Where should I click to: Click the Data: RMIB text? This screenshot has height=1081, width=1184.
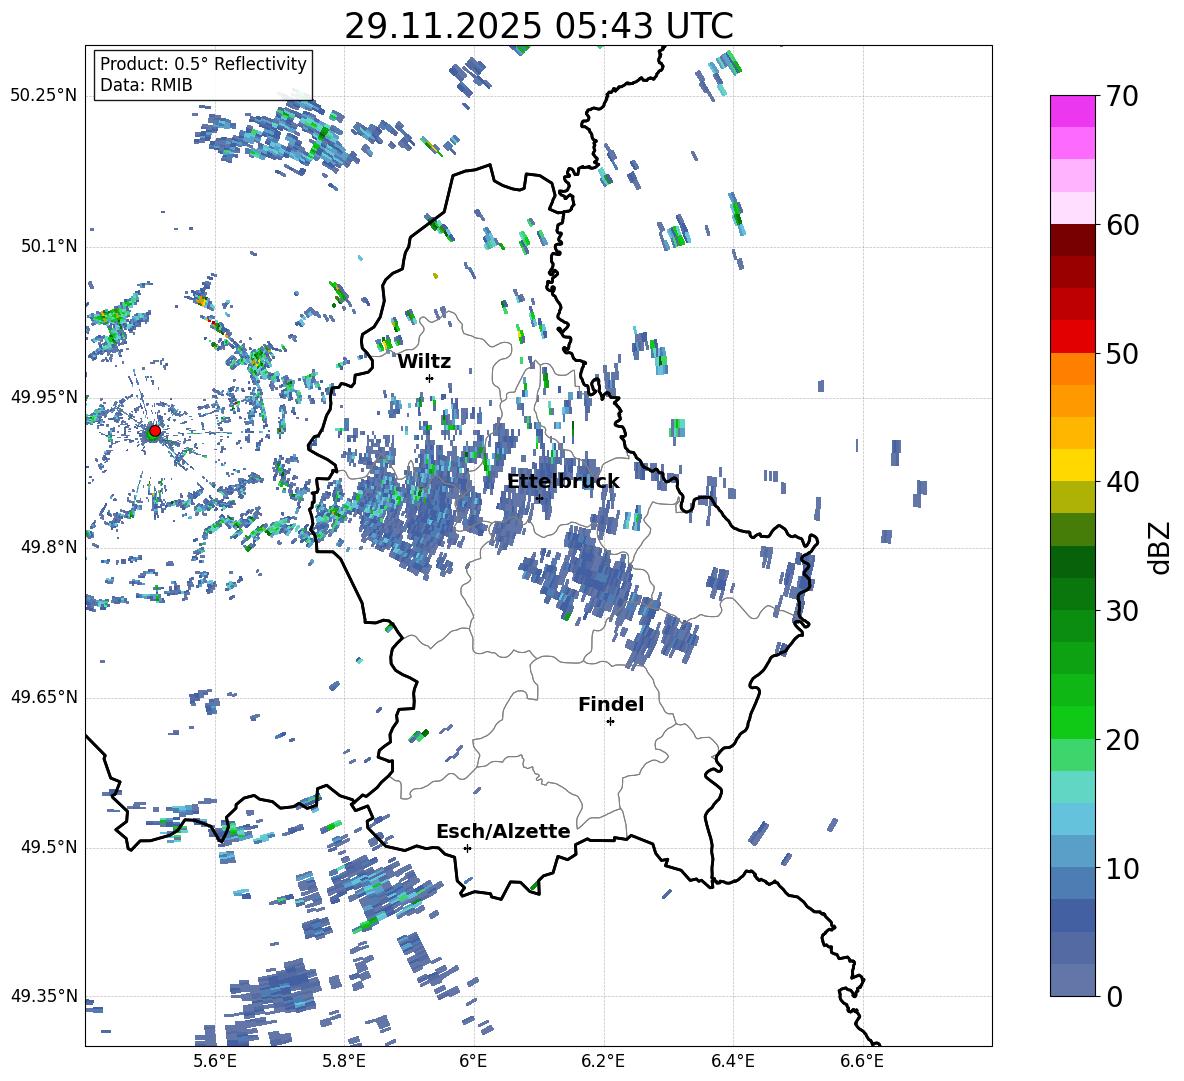coord(146,85)
